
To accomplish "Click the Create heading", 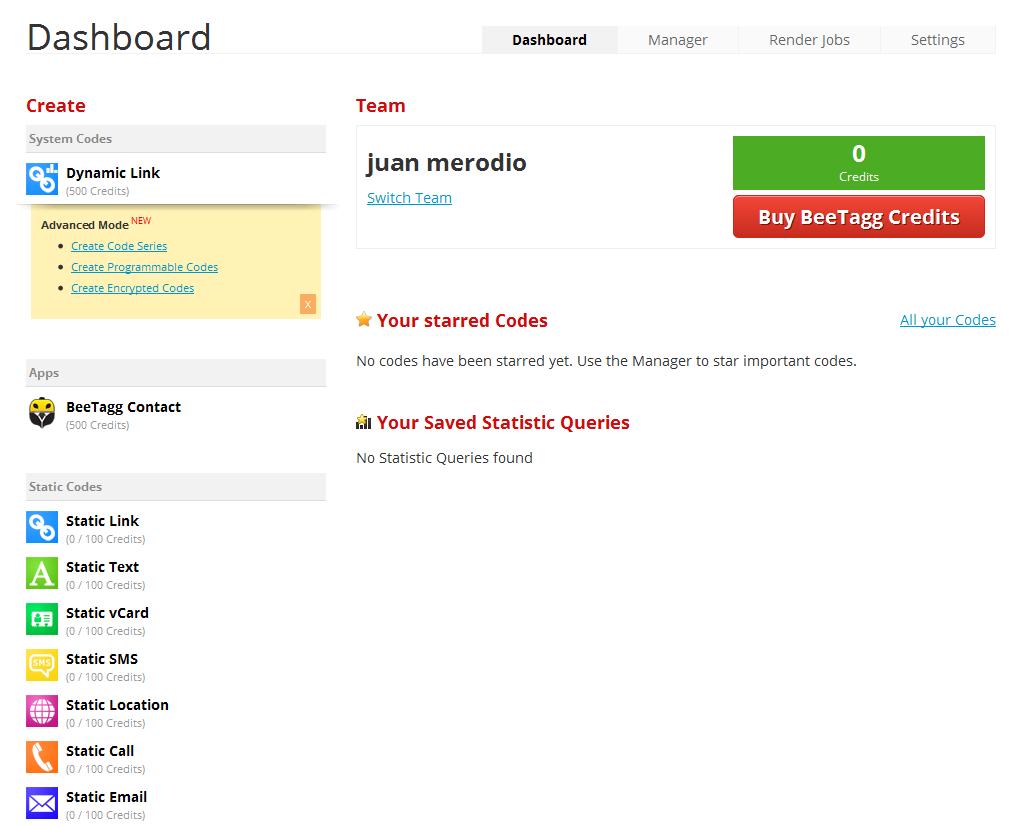I will pos(56,105).
